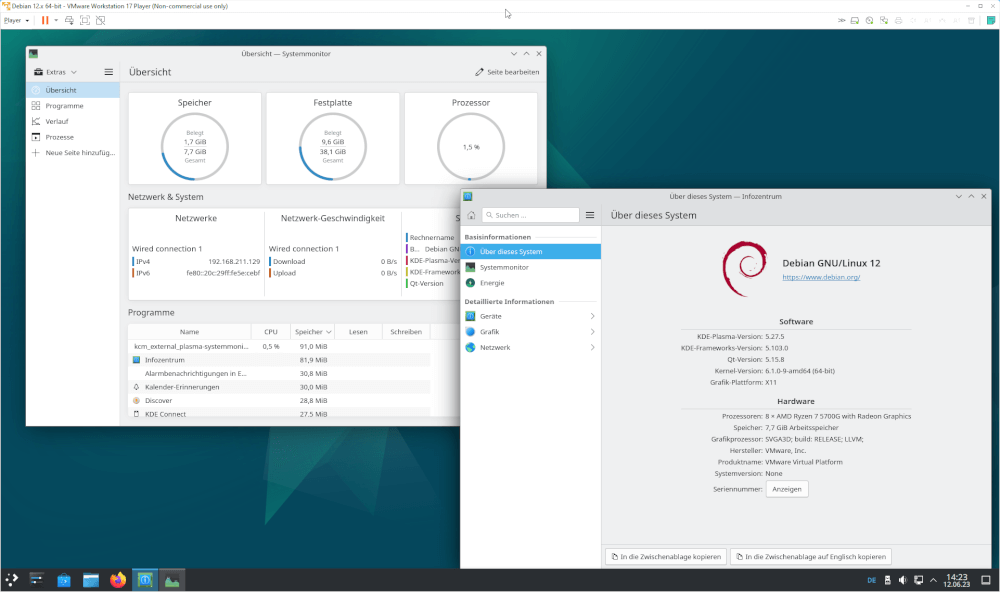
Task: Click the Debian swirl logo
Action: (745, 269)
